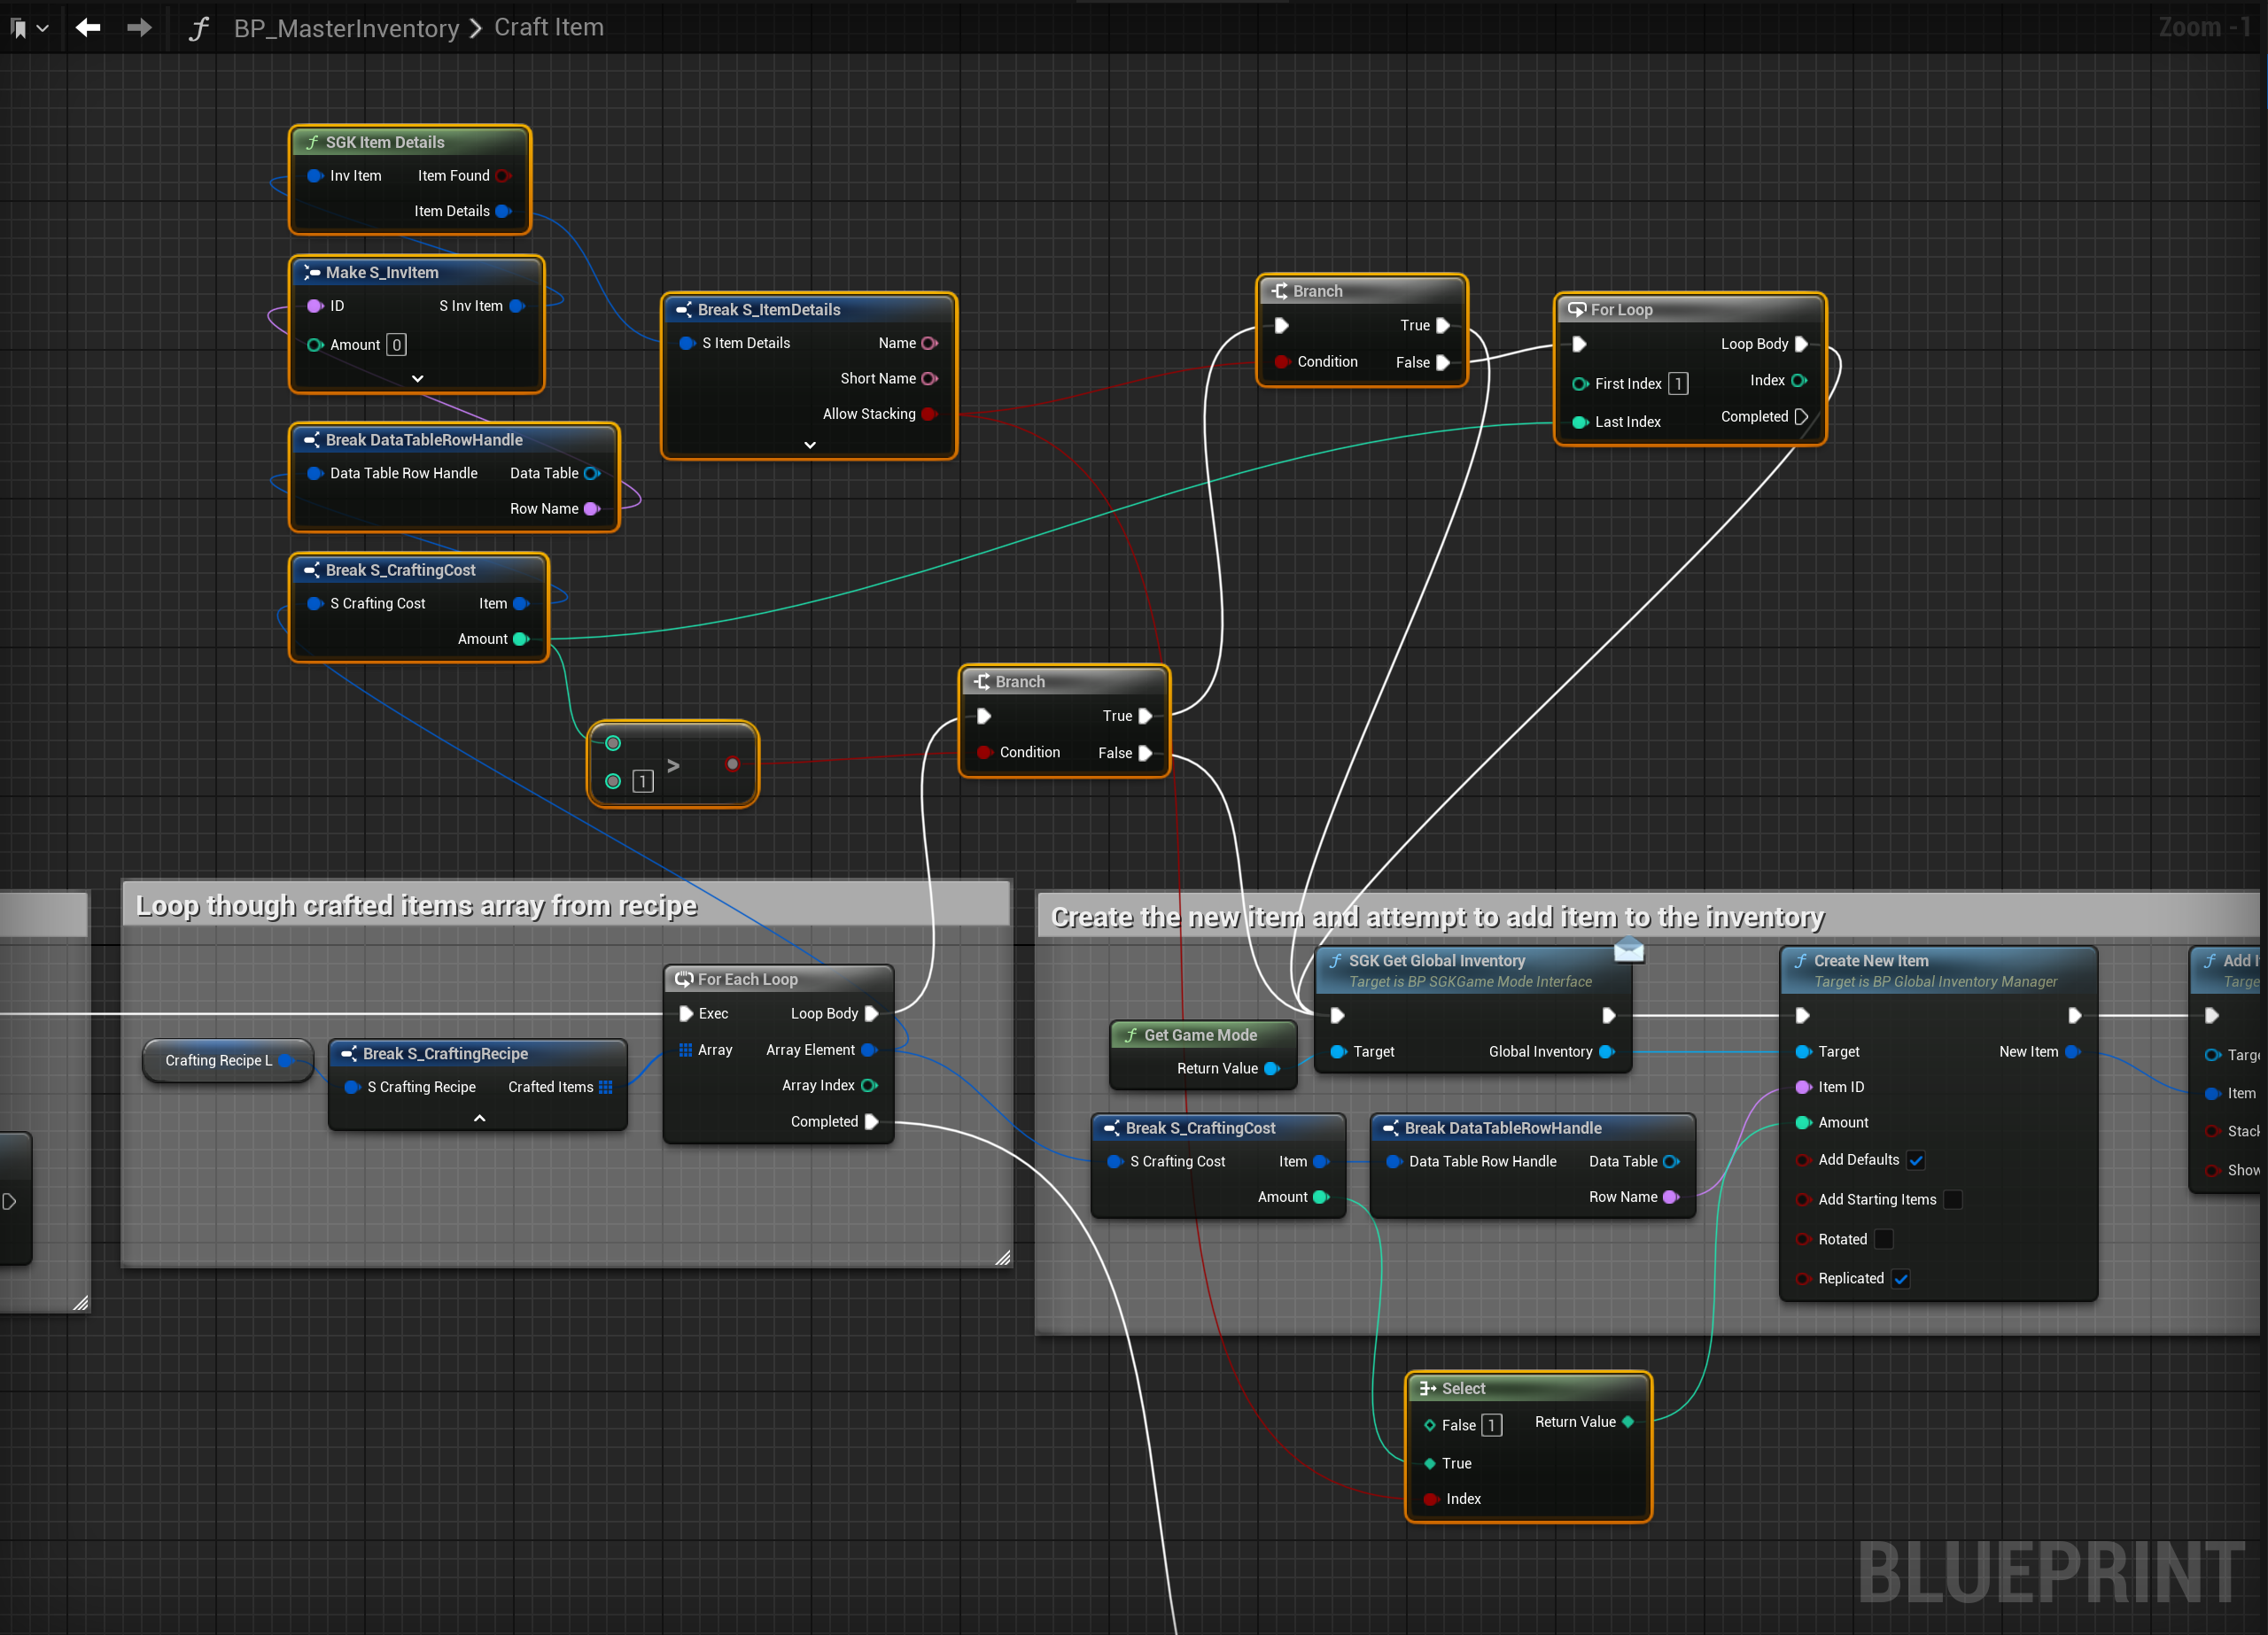This screenshot has width=2268, height=1635.
Task: Click the back navigation arrow
Action: [x=88, y=28]
